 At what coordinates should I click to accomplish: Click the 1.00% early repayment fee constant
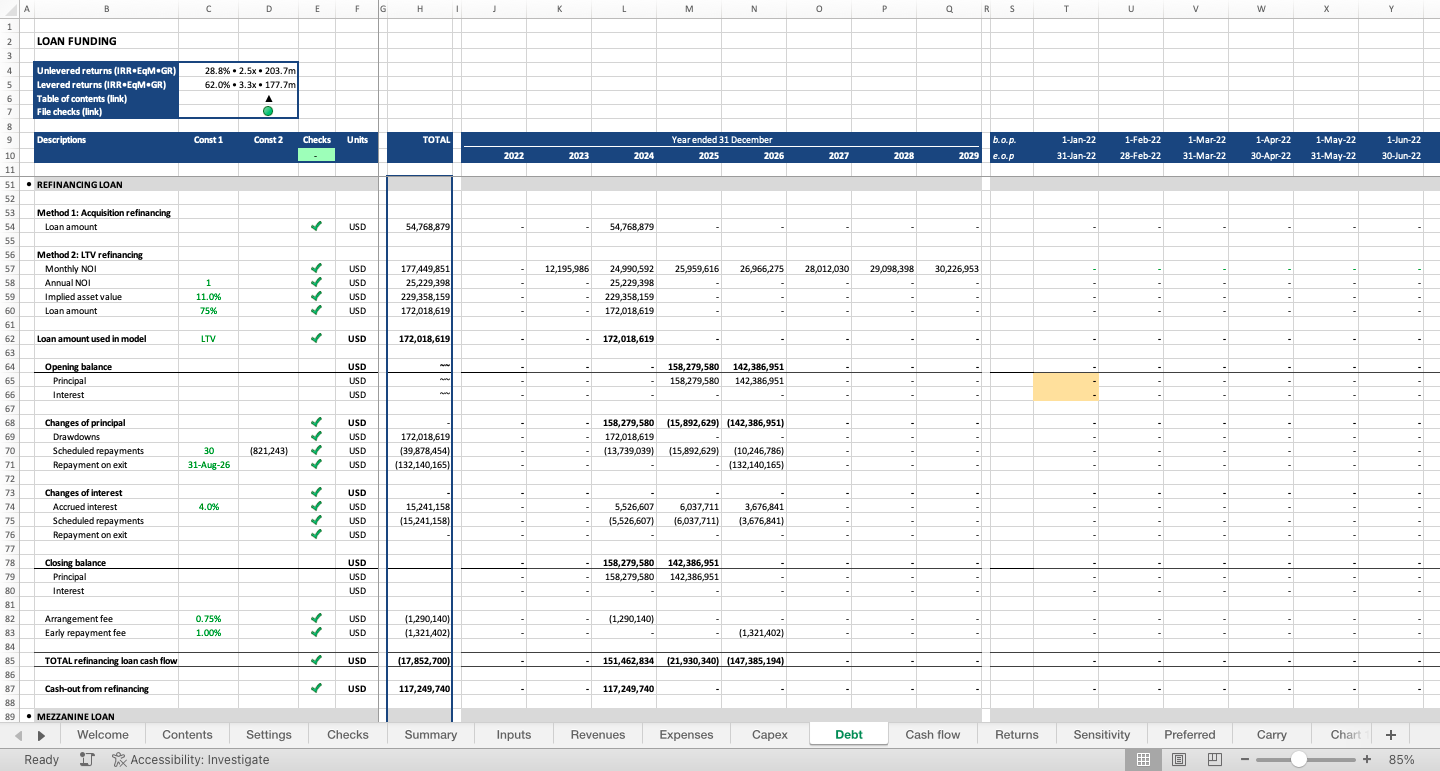click(x=208, y=633)
